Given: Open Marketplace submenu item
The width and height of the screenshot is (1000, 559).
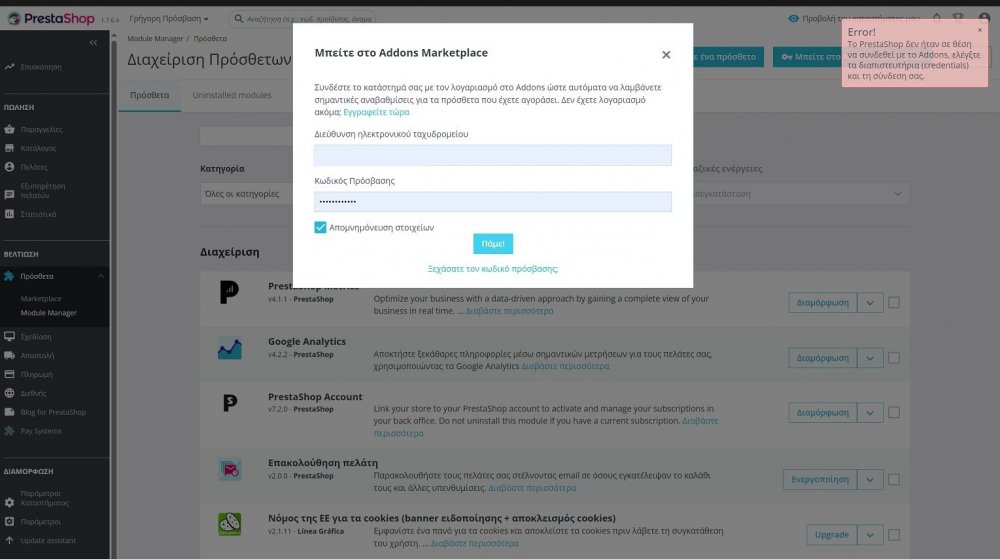Looking at the screenshot, I should click(41, 298).
